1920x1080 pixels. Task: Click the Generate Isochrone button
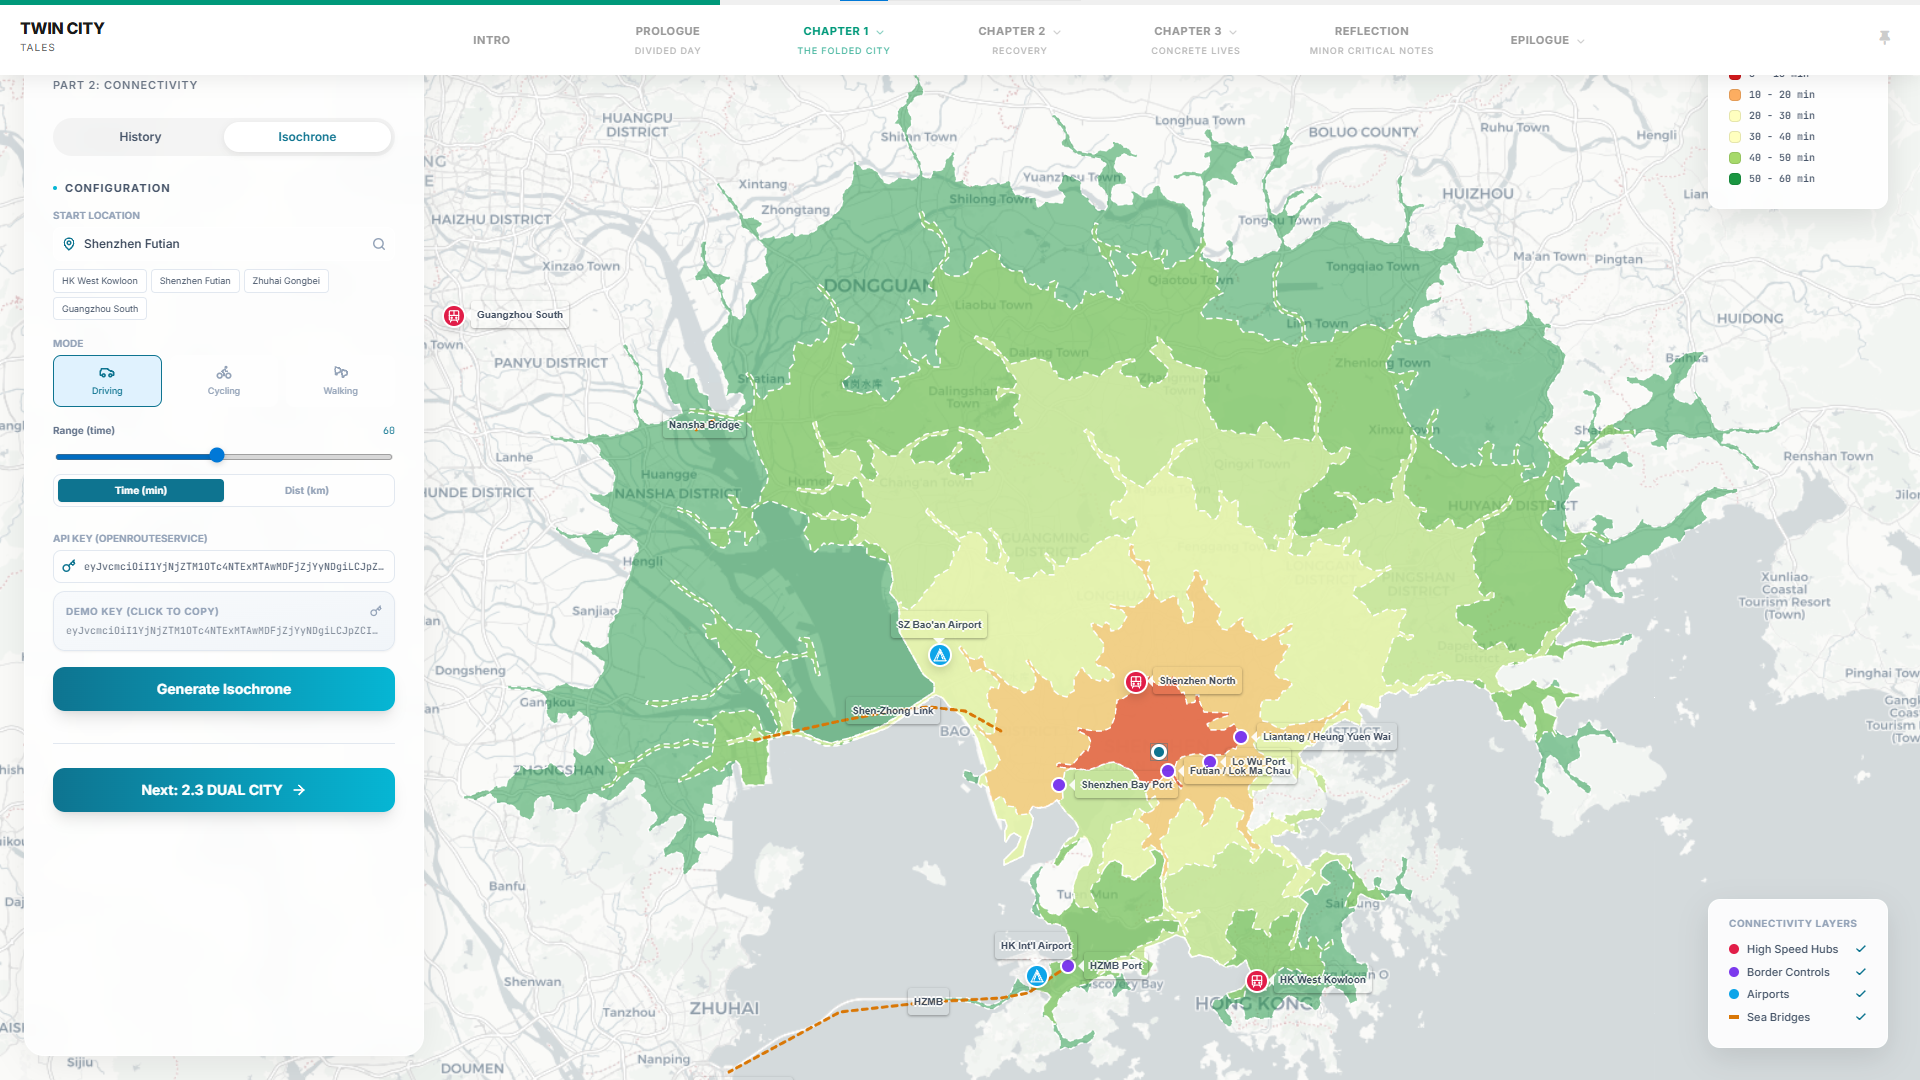[x=224, y=689]
